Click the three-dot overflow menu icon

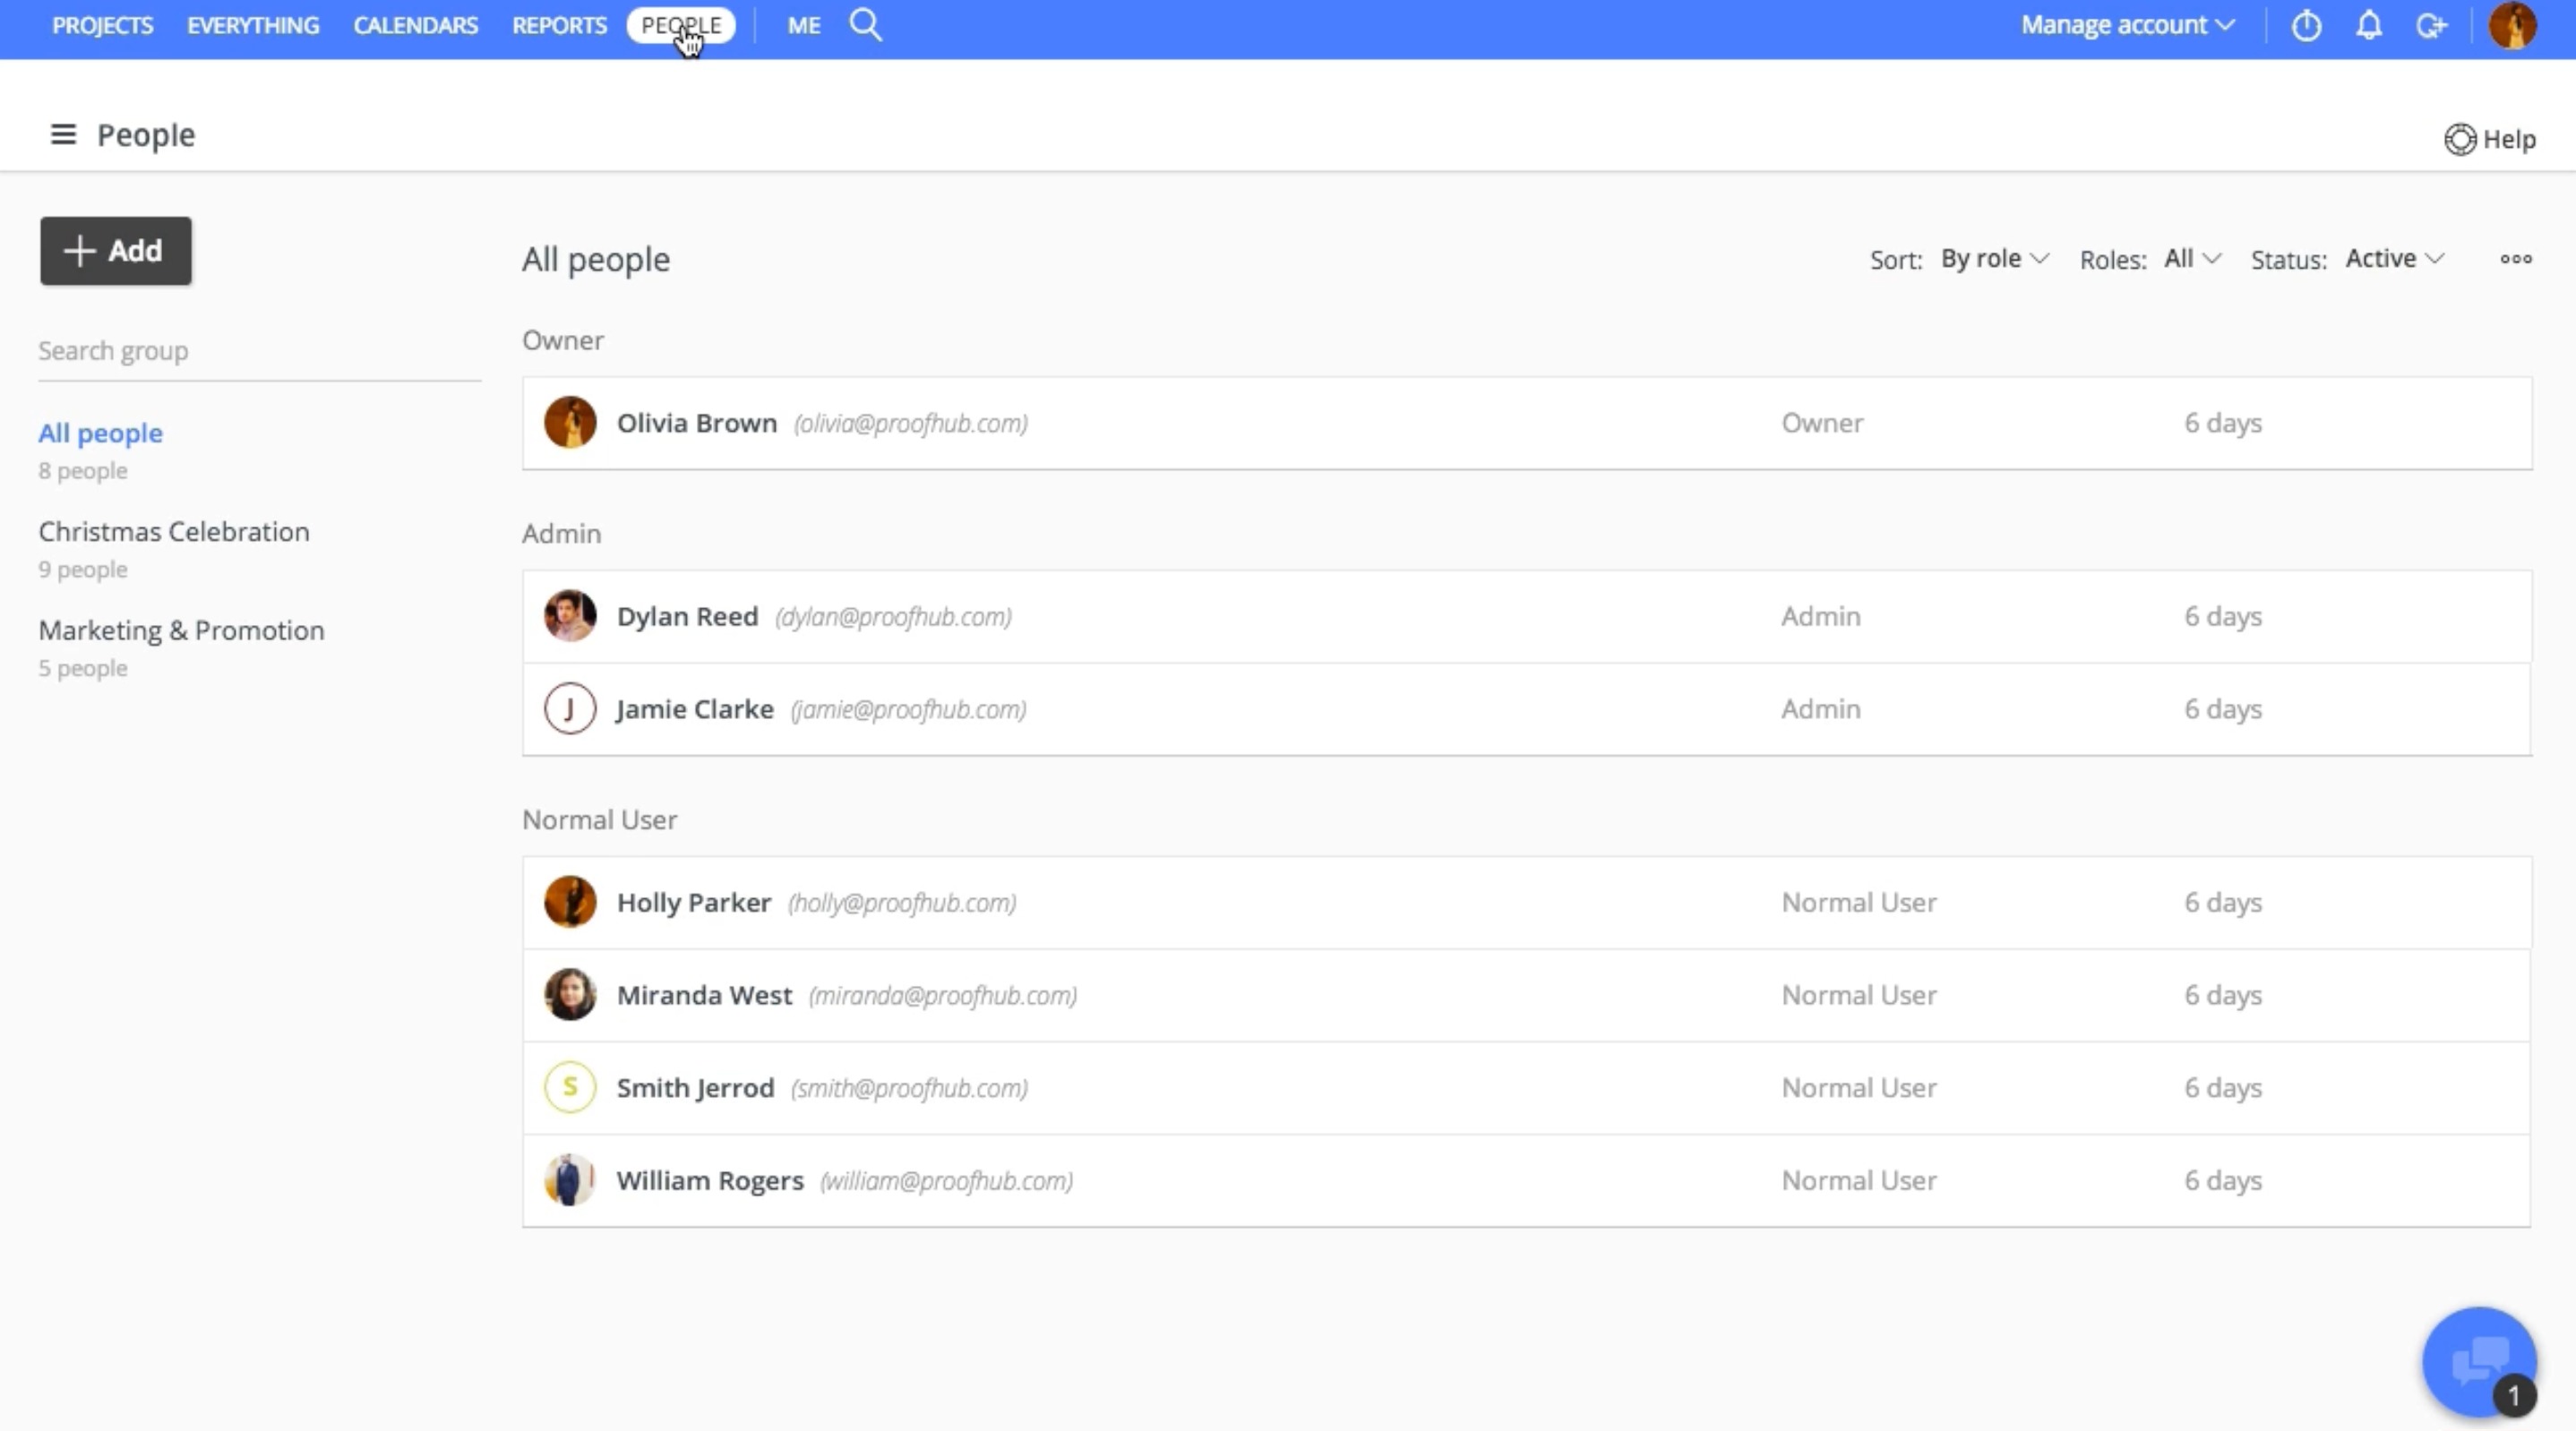(x=2516, y=259)
